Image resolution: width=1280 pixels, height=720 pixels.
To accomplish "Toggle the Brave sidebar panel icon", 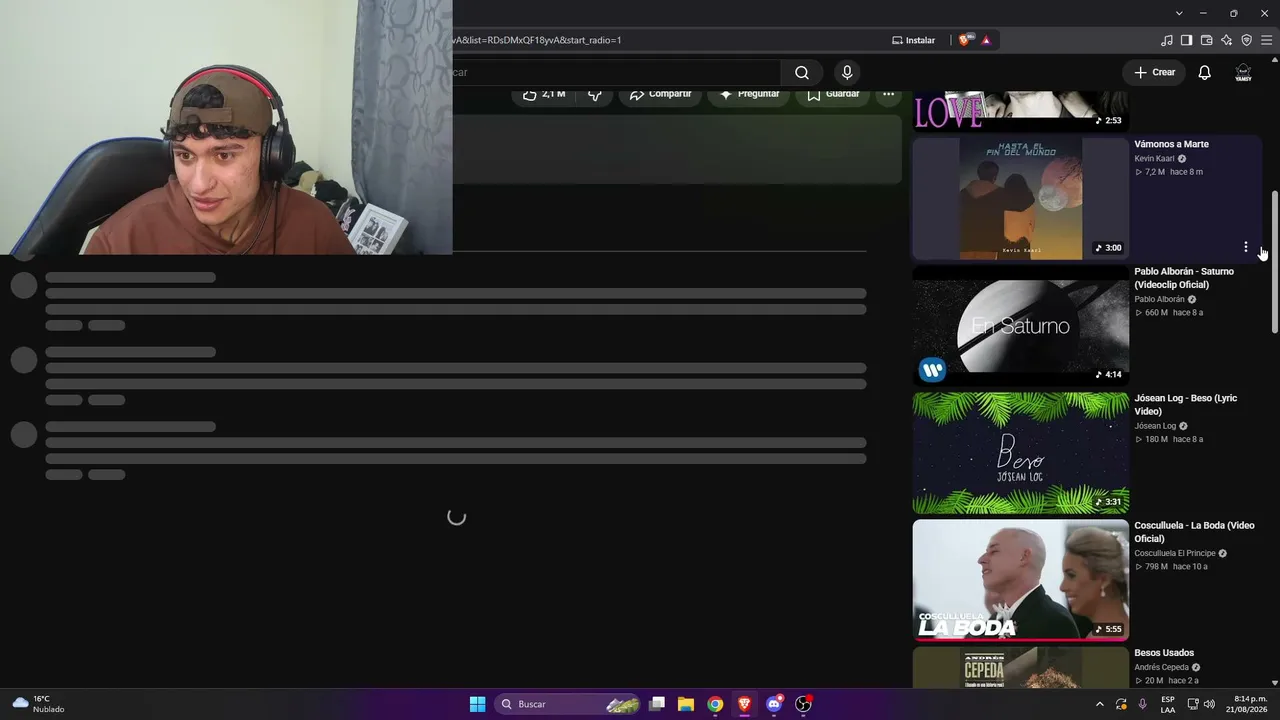I will 1187,40.
